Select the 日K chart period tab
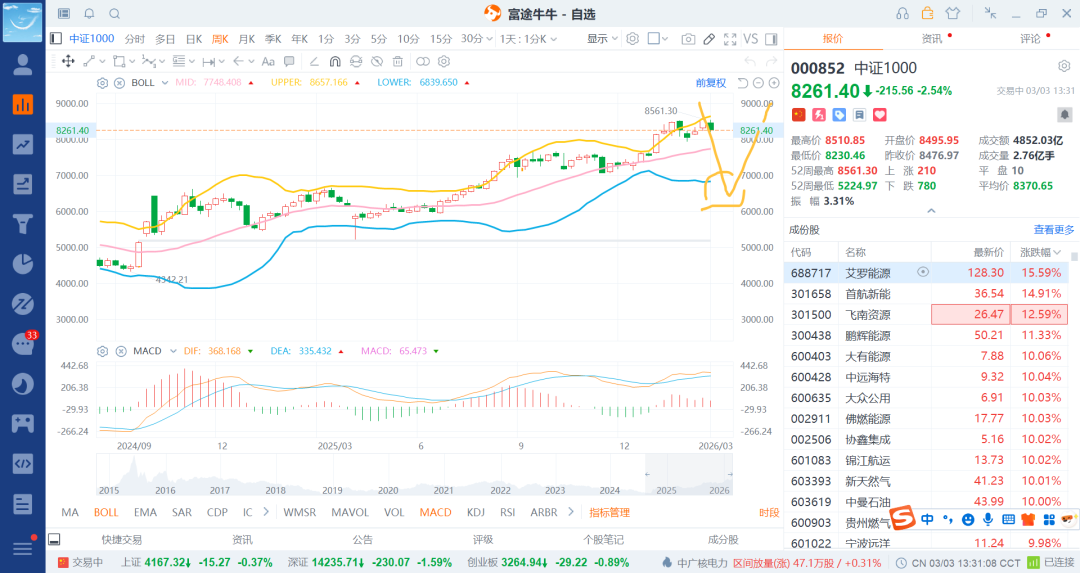 point(192,39)
